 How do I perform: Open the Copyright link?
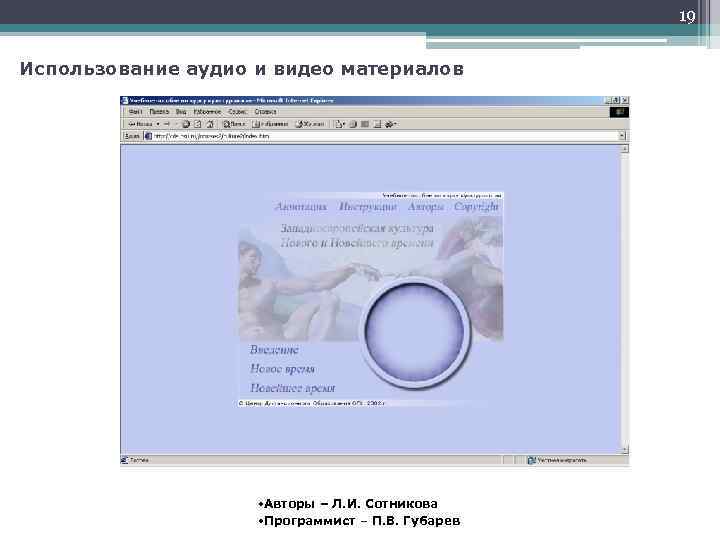[476, 207]
